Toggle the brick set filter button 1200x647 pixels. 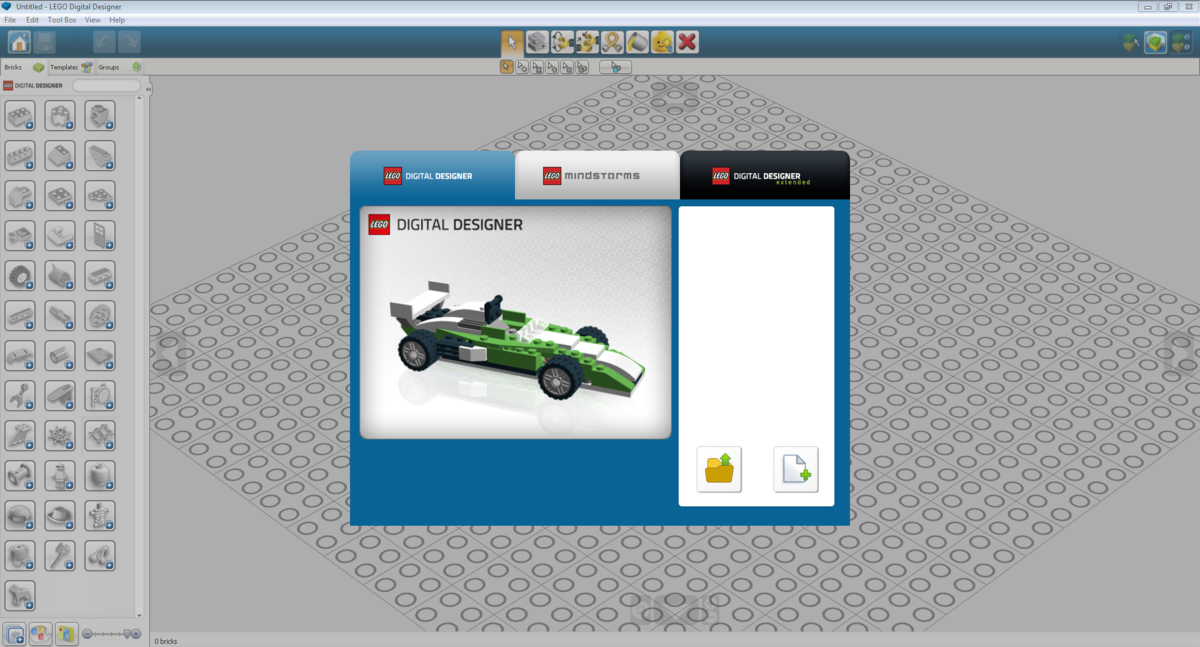67,634
